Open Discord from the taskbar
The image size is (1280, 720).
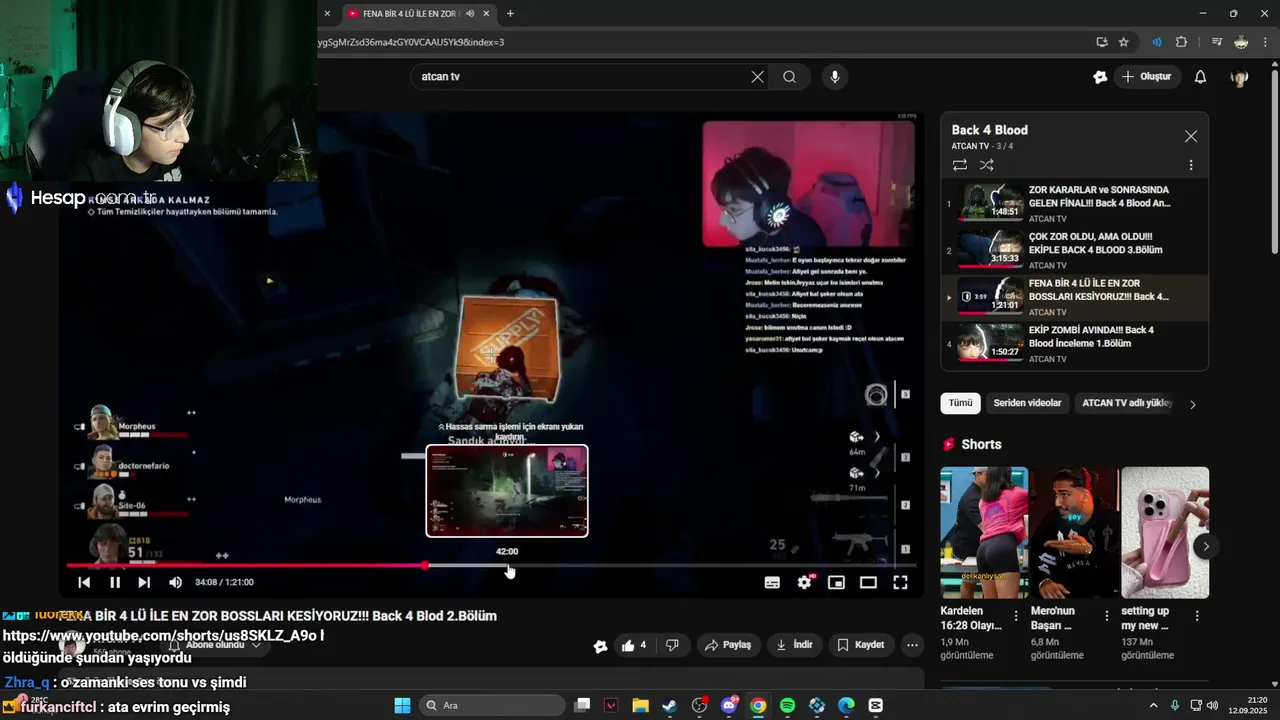click(729, 706)
